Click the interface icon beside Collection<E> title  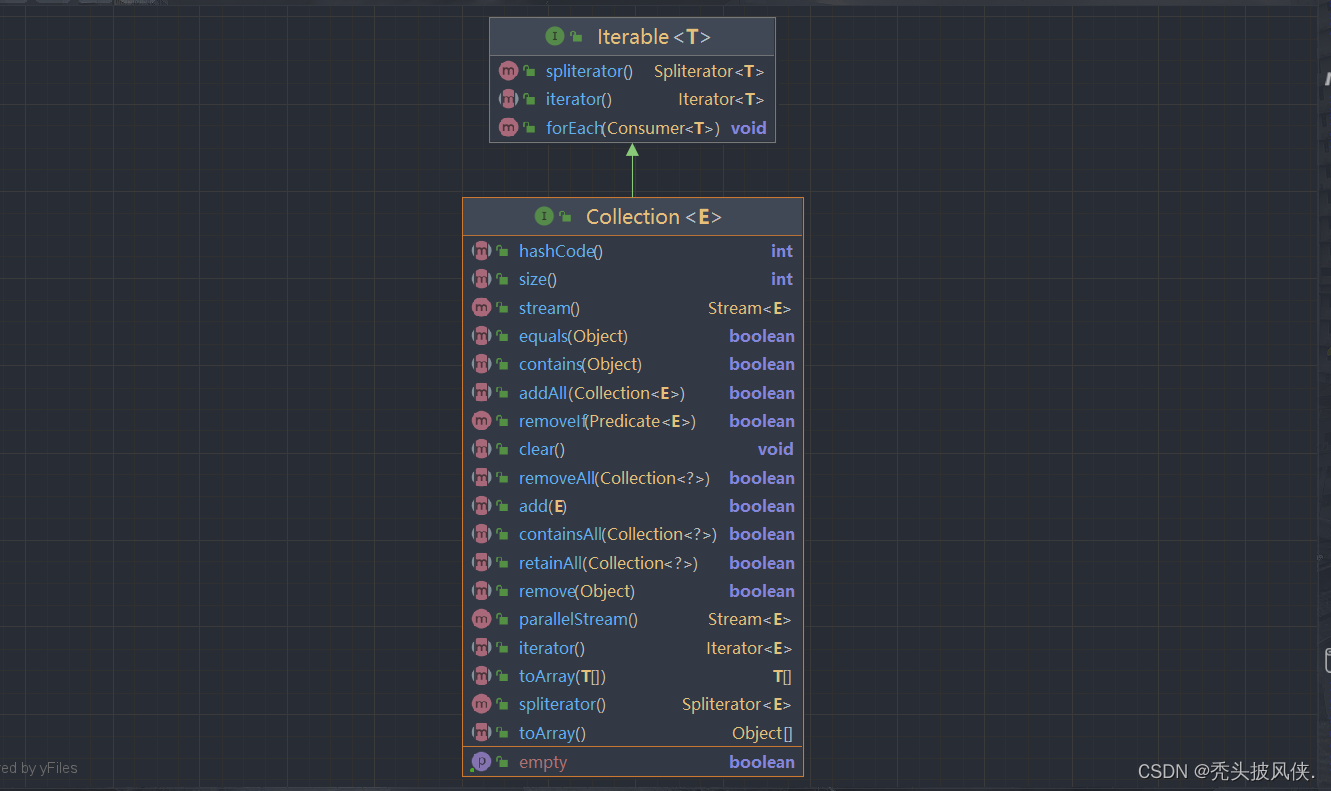pos(544,216)
